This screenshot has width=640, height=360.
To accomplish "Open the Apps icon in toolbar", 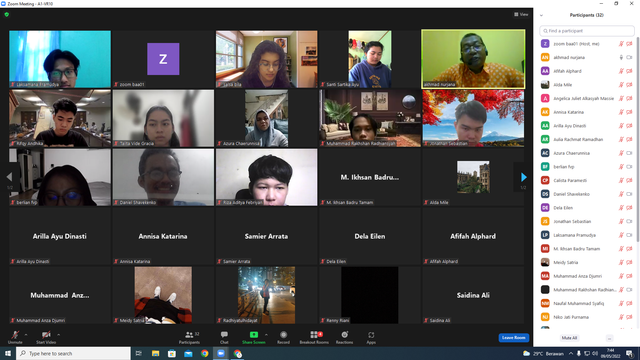I will 371,335.
